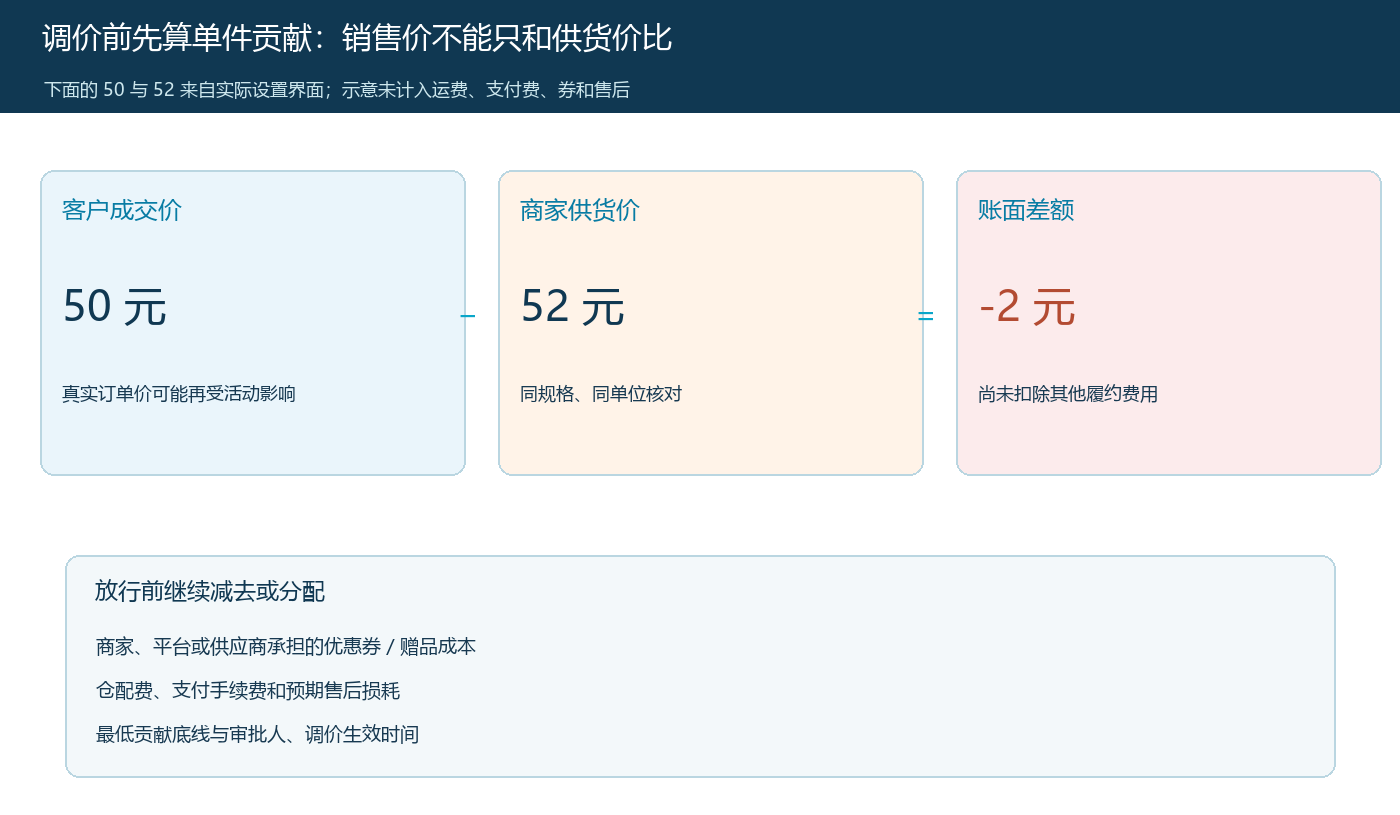Select the '客户成交价' card heading
Screen dimensions: 1400x815
tap(122, 210)
